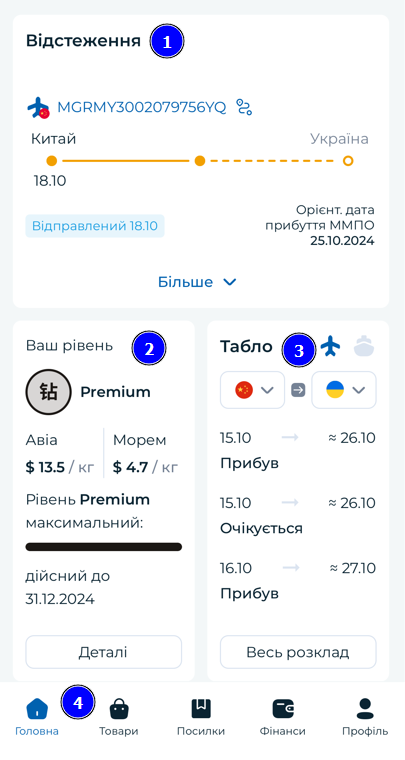Open tracking number MGRMY3002079756YQ
405x760 pixels.
point(141,107)
